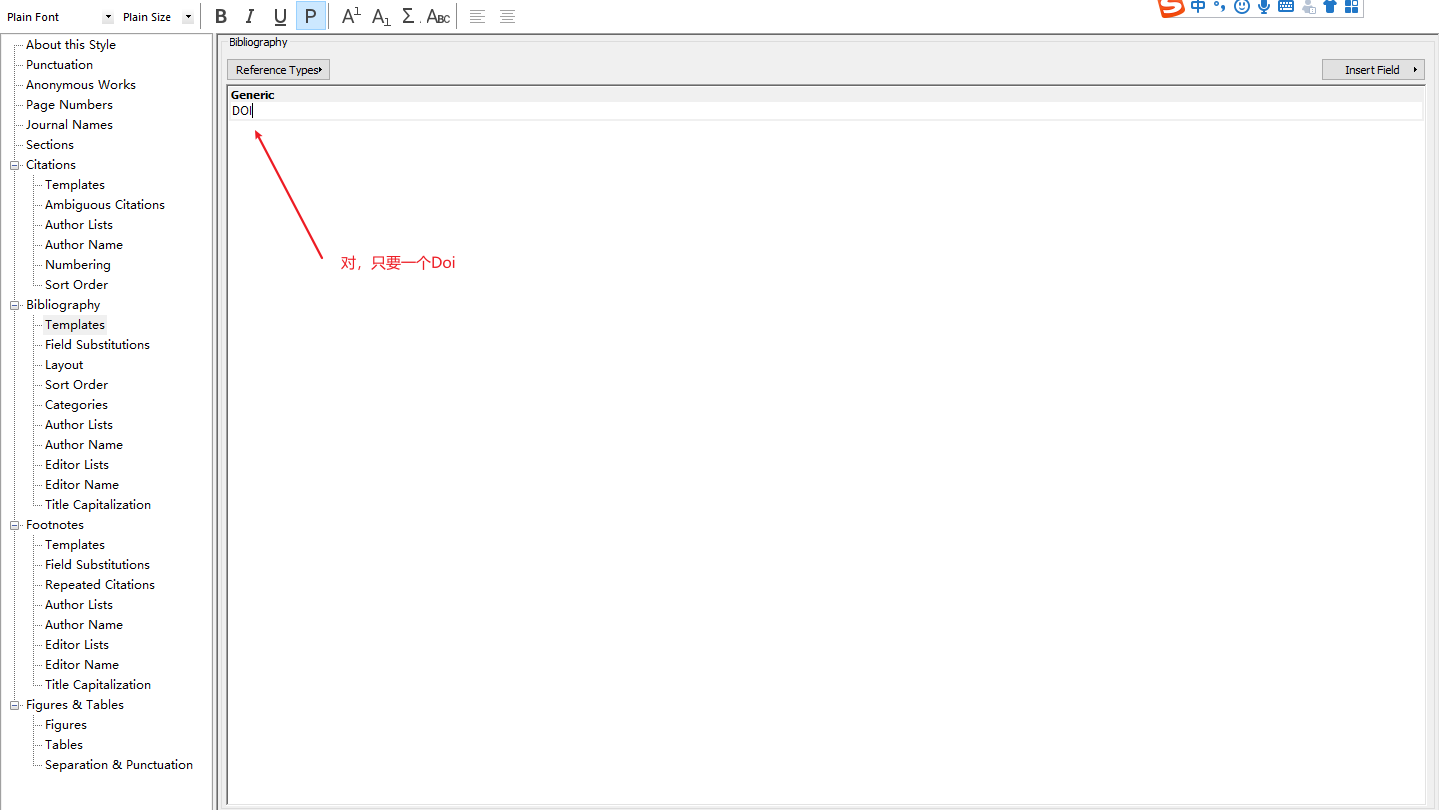Collapse the Citations tree node

pyautogui.click(x=15, y=165)
